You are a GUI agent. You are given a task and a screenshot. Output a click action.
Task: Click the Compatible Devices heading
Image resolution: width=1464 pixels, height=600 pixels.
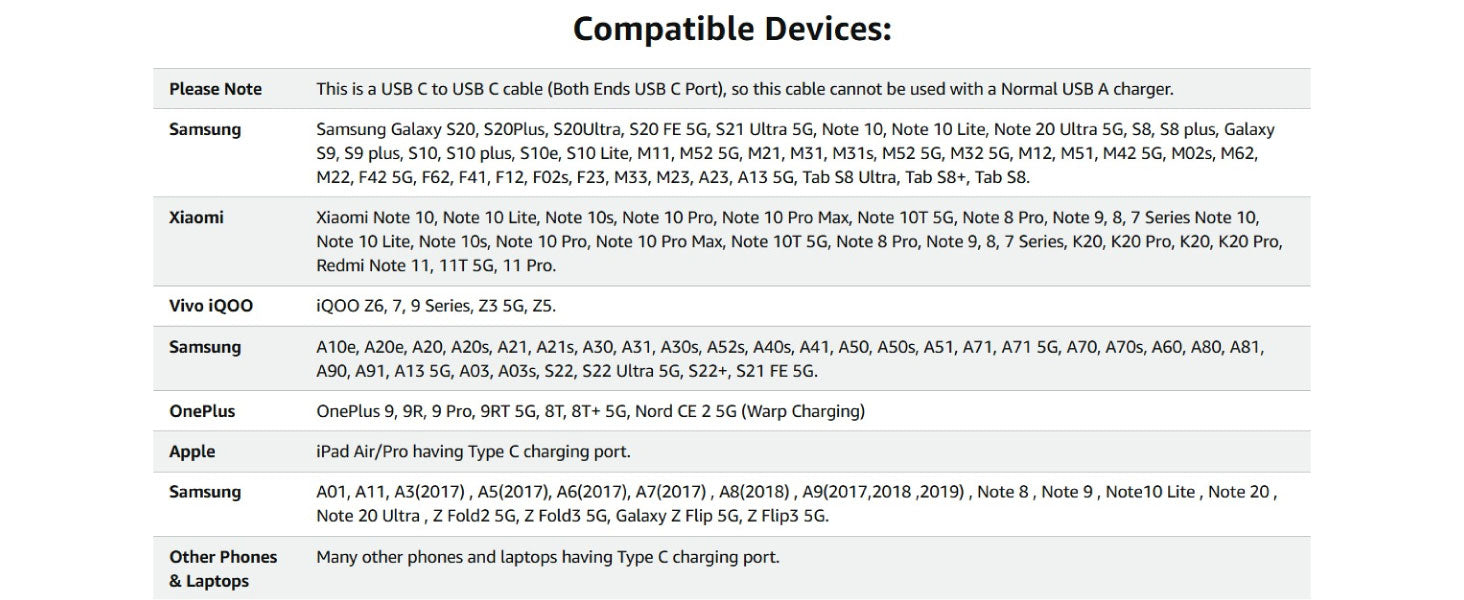pos(731,29)
